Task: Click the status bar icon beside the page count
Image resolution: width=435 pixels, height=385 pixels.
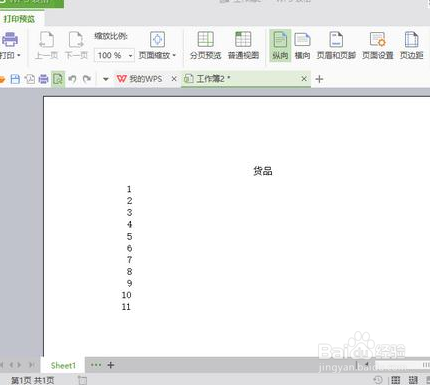Action: tap(82, 380)
